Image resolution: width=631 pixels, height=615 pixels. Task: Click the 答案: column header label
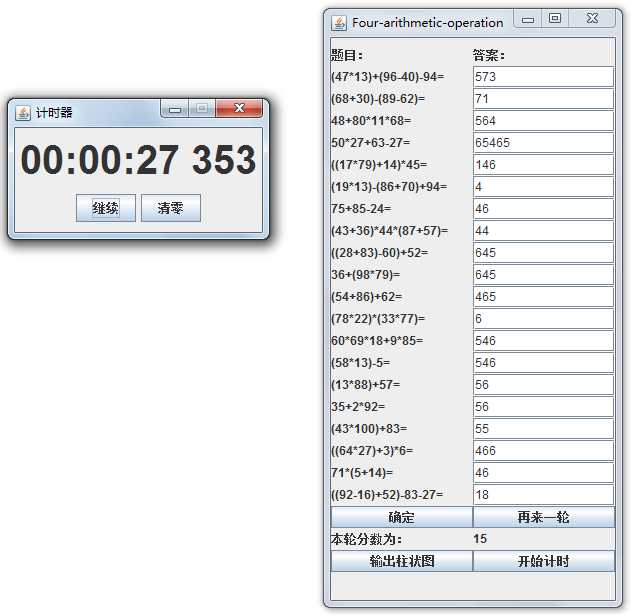tap(489, 55)
